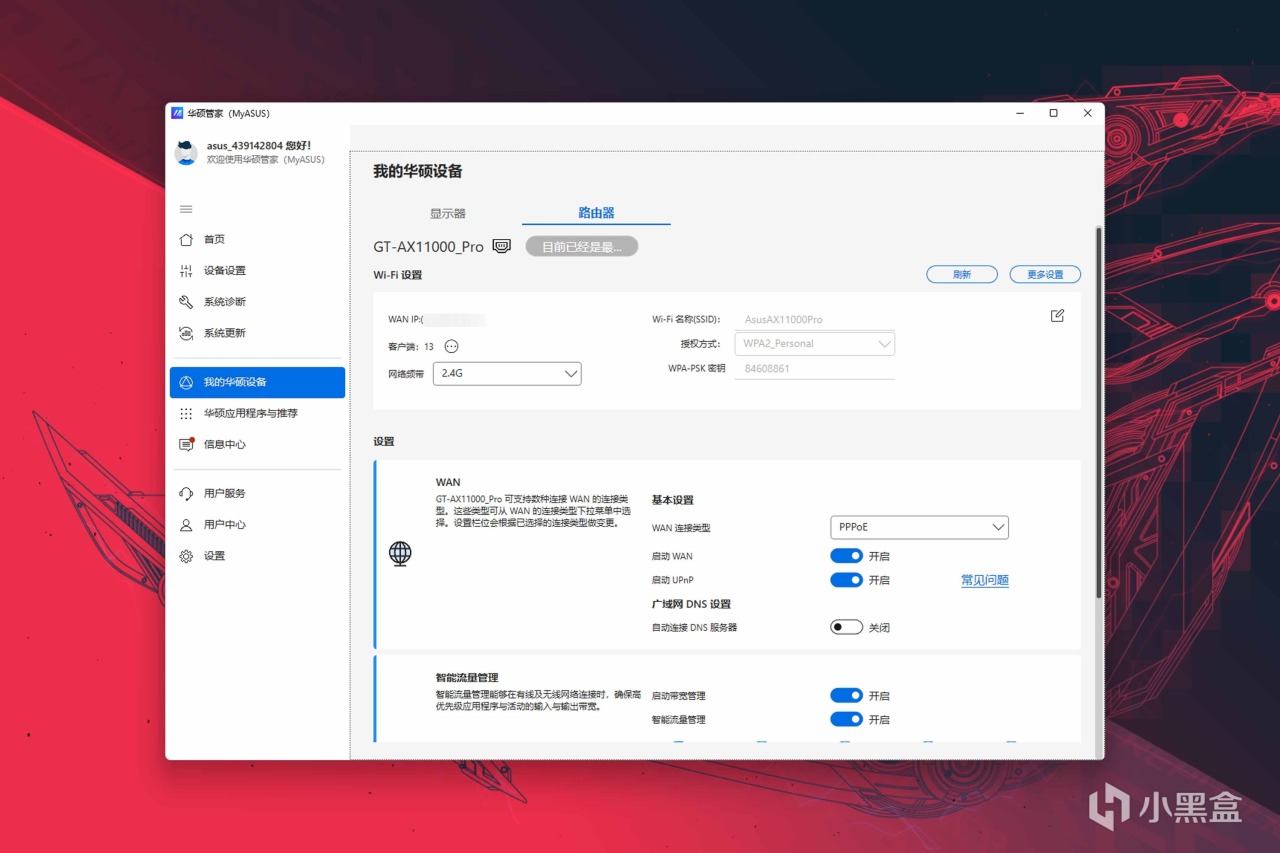The image size is (1280, 853).
Task: Switch to the 路由器 tab
Action: [596, 213]
